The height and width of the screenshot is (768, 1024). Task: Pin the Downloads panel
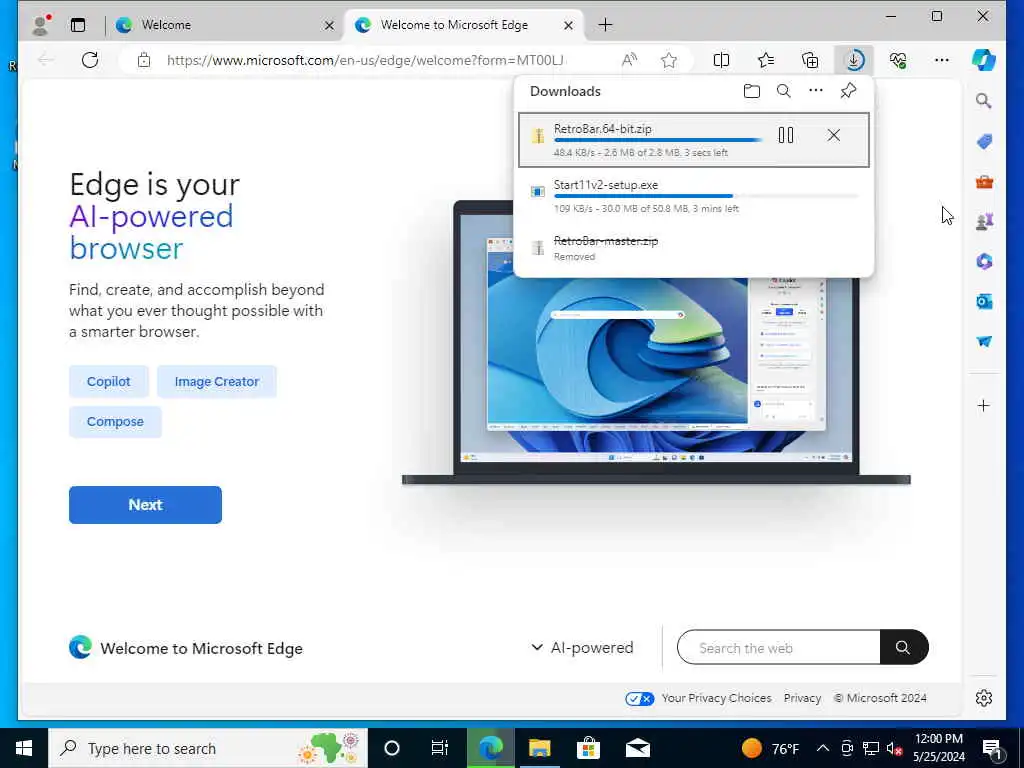point(848,91)
